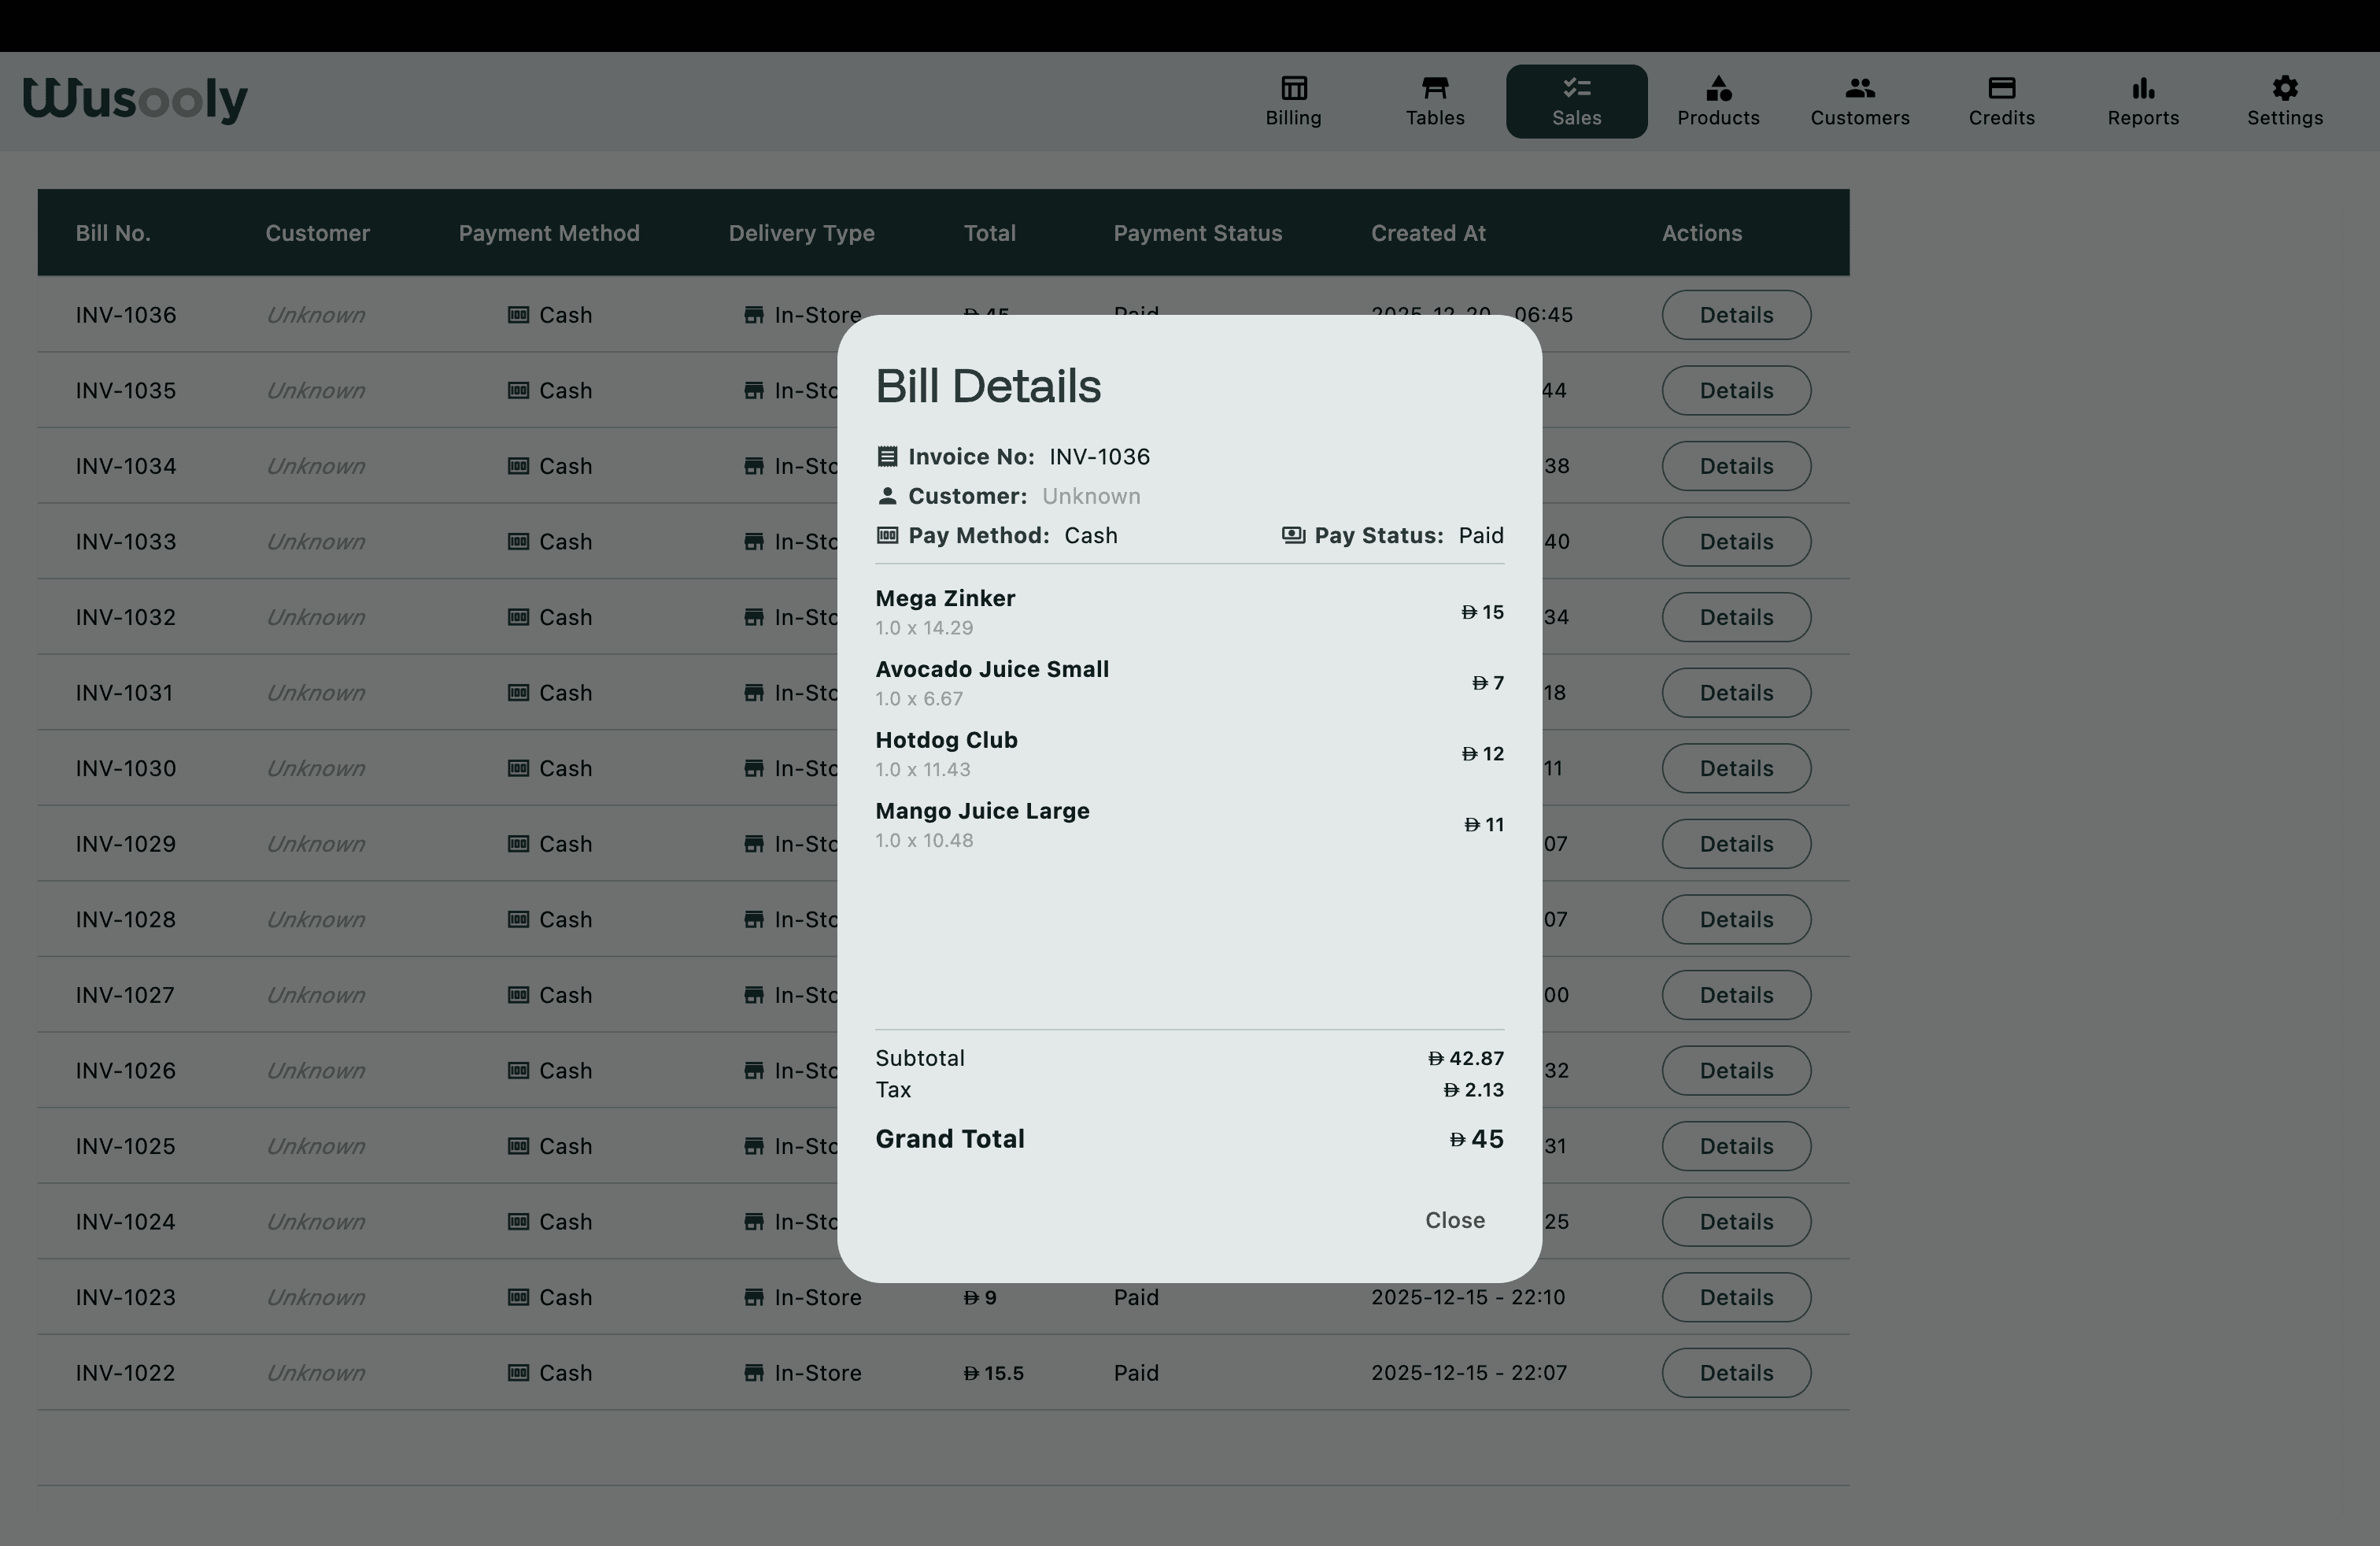
Task: Click the Pay Method icon in Bill Details
Action: click(888, 535)
